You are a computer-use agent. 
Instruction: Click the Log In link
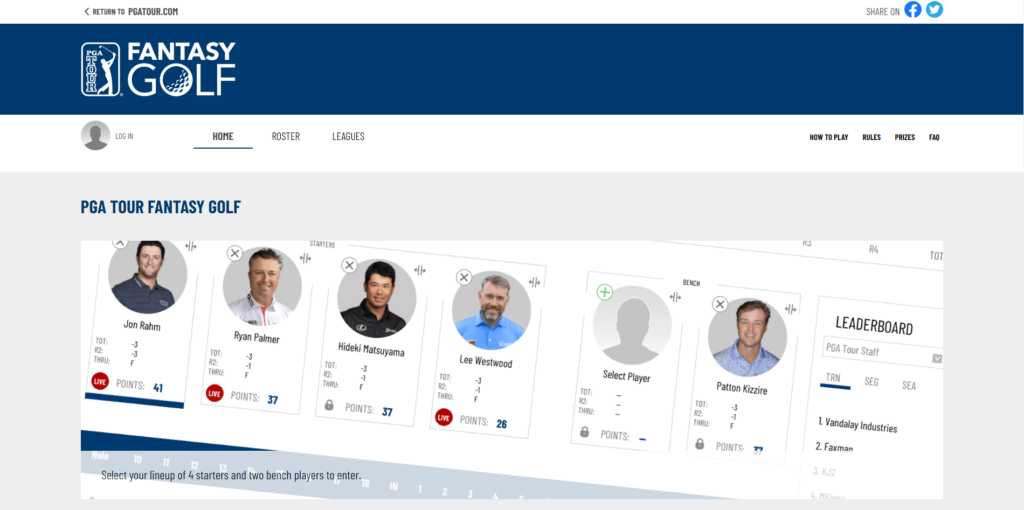point(124,136)
